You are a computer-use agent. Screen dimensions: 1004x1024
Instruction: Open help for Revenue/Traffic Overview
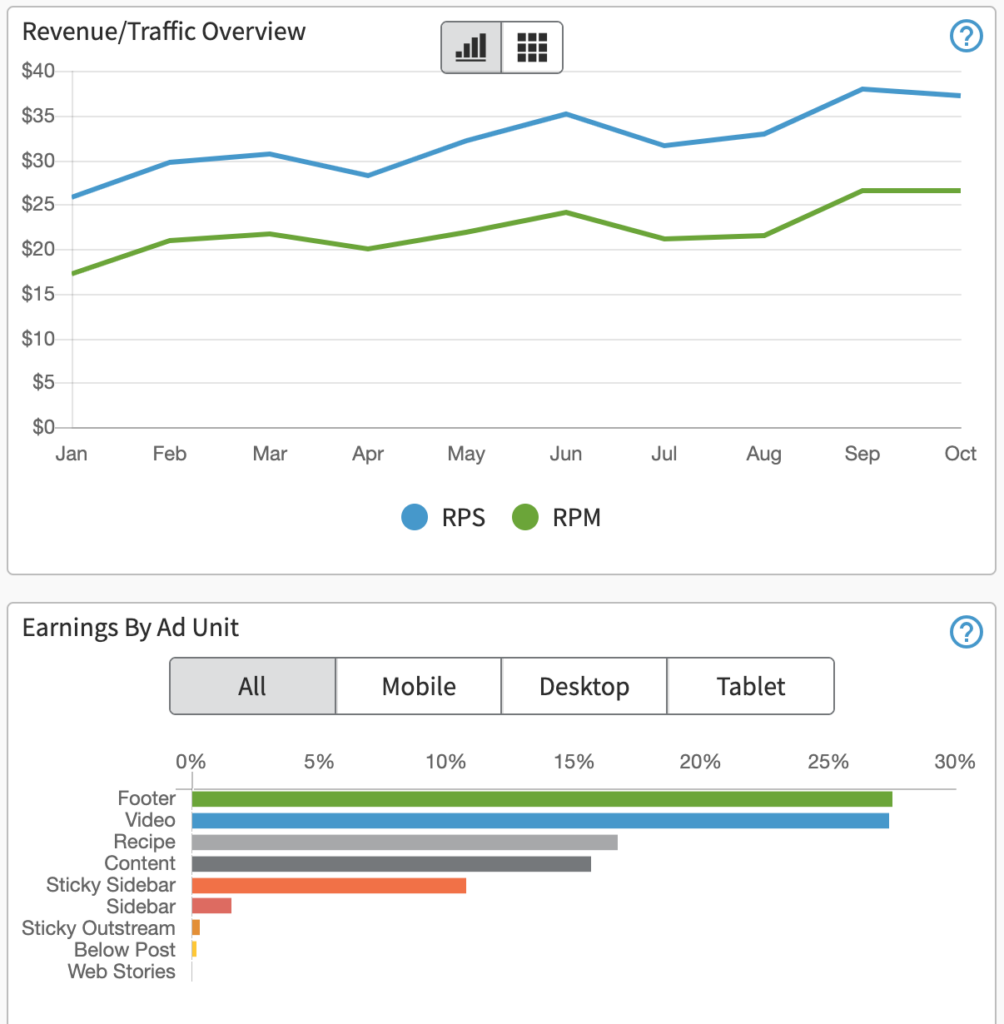click(x=964, y=37)
